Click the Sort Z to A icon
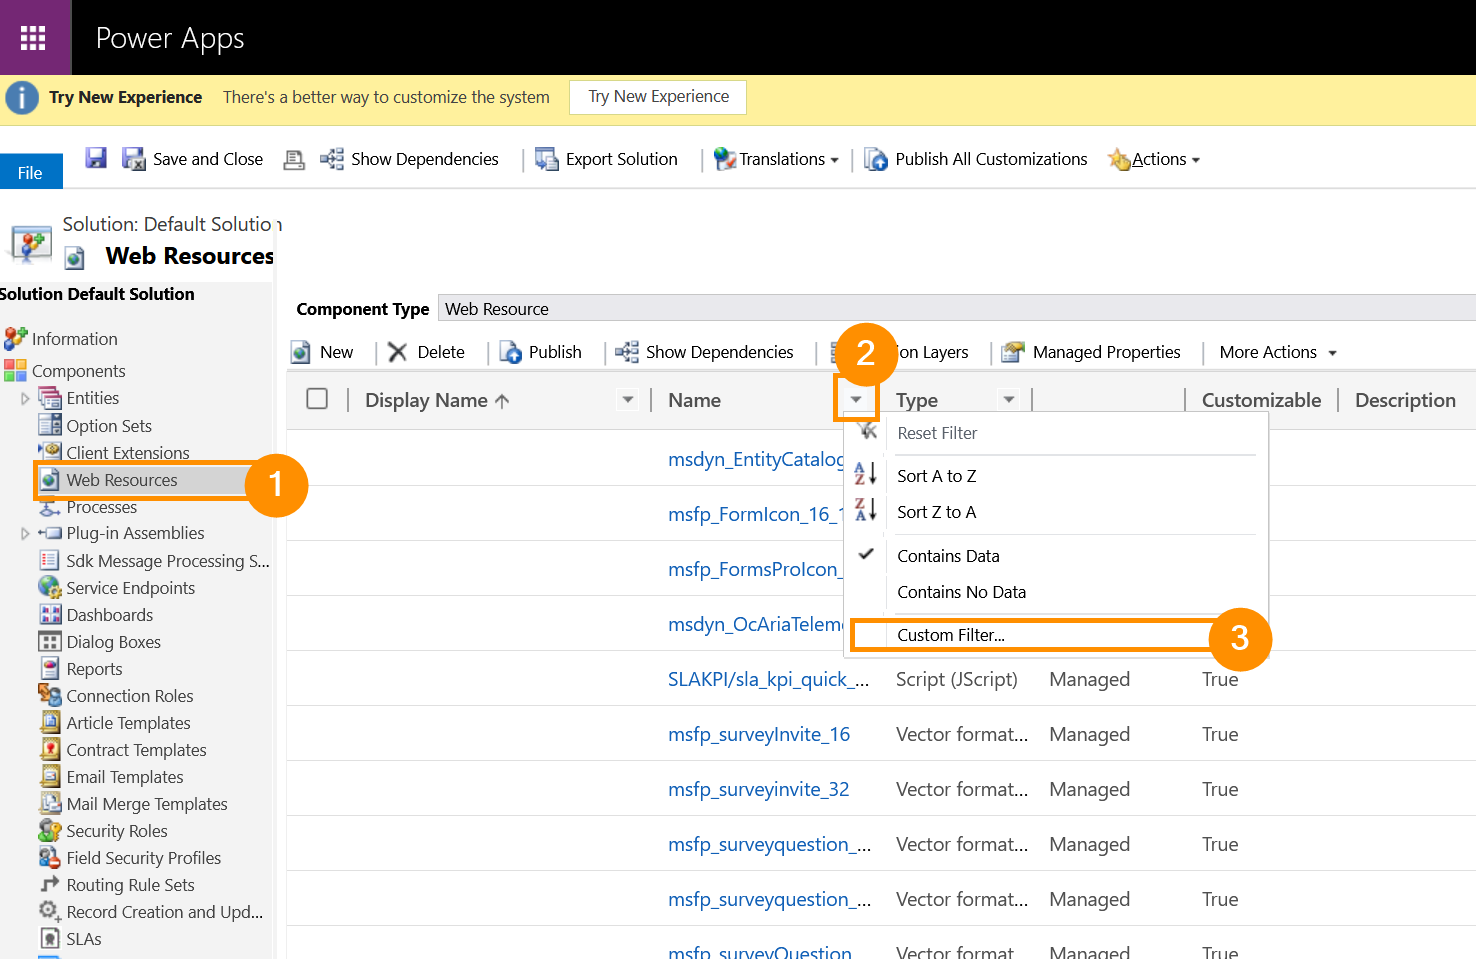This screenshot has height=959, width=1476. (x=865, y=509)
